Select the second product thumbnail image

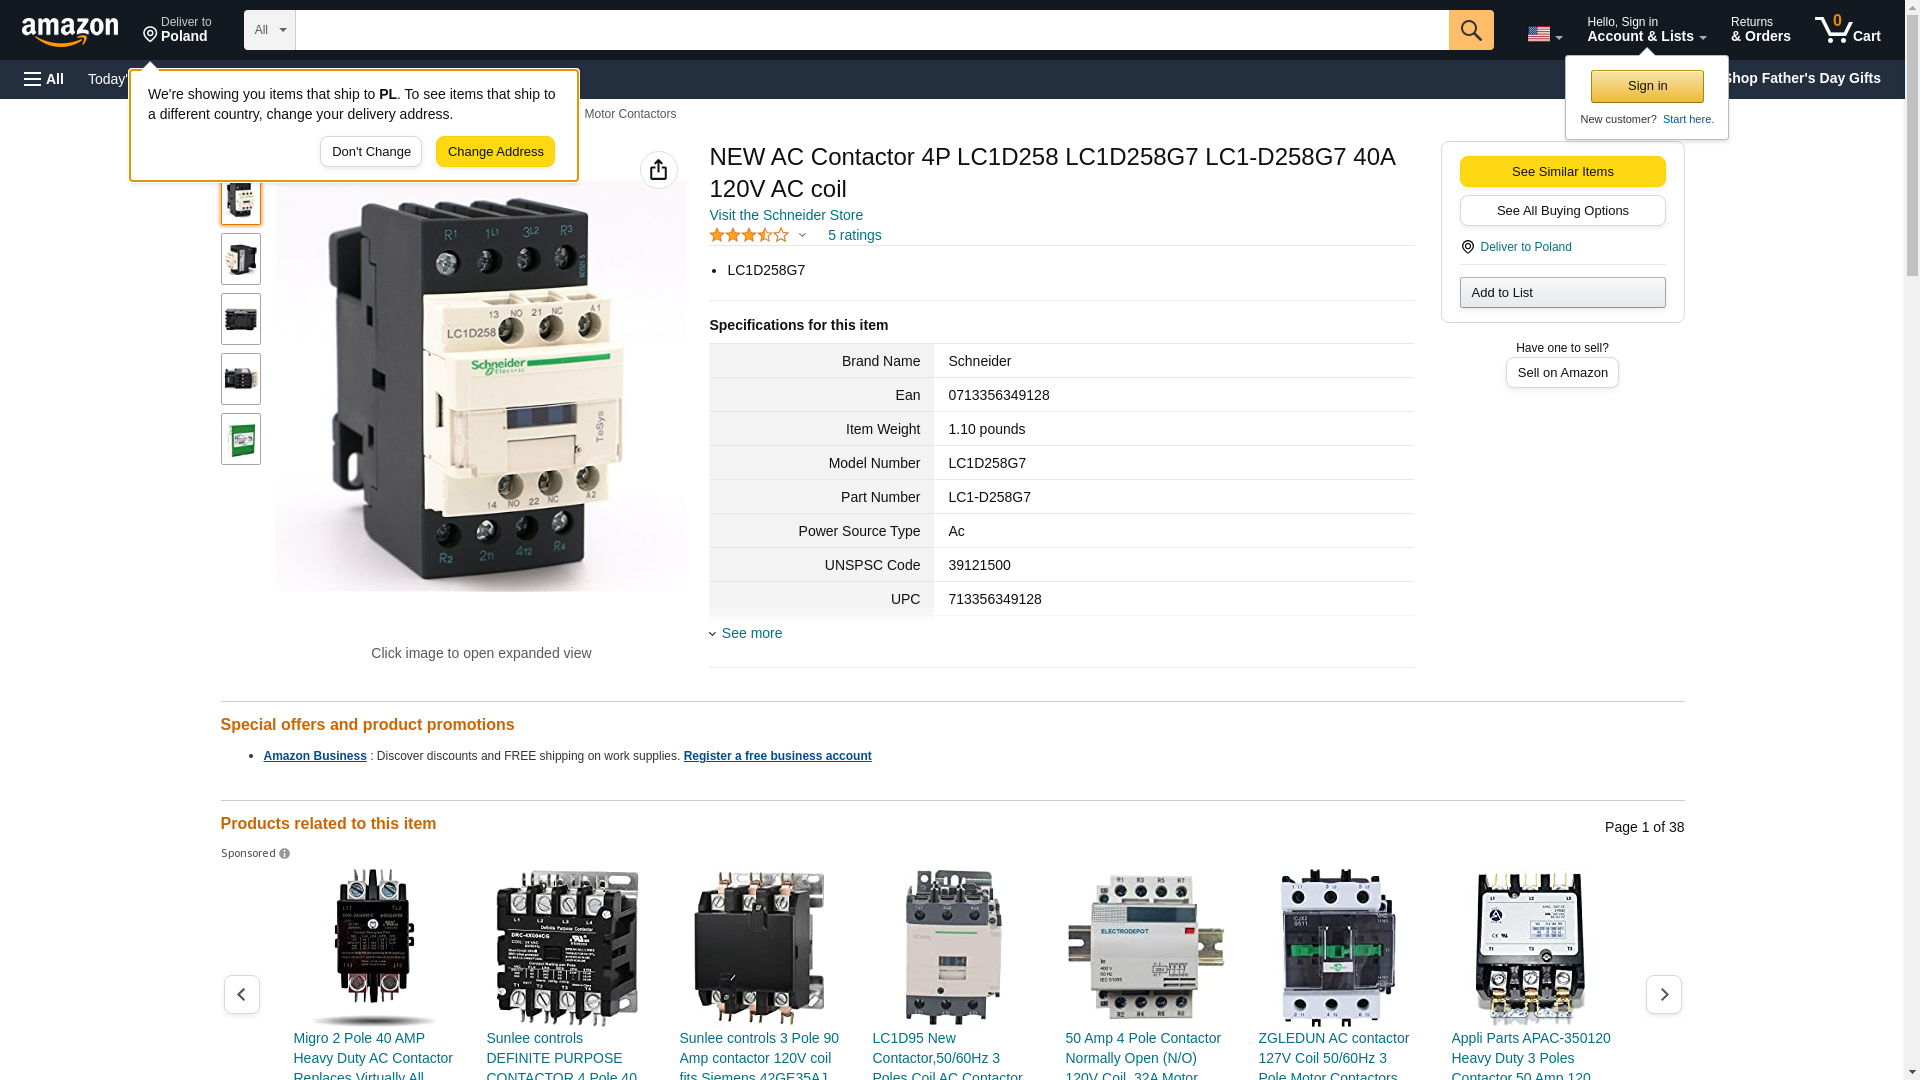241,259
